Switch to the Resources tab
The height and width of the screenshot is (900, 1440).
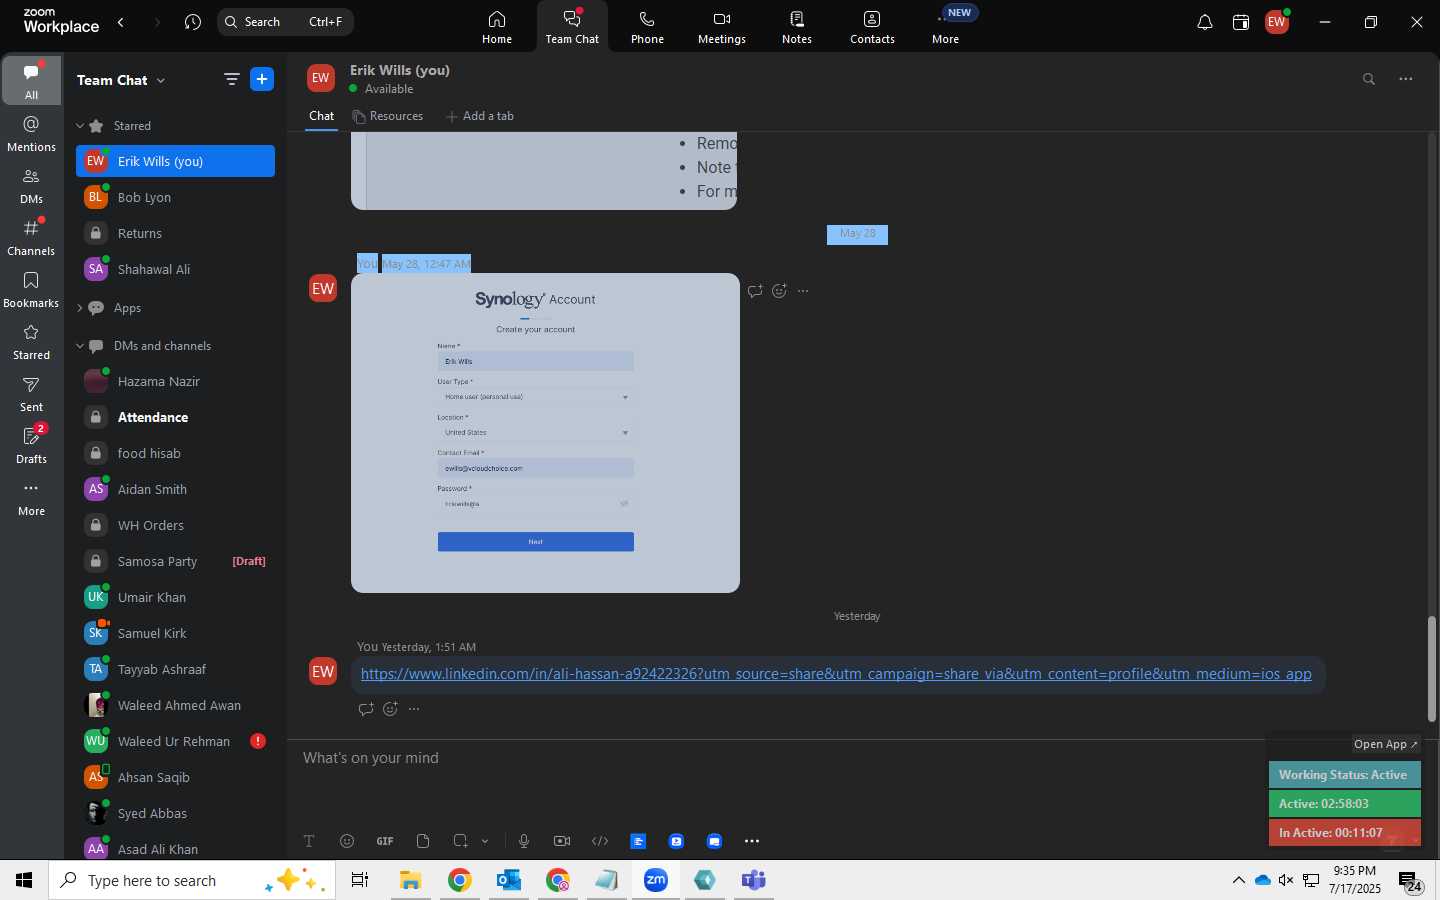(387, 116)
